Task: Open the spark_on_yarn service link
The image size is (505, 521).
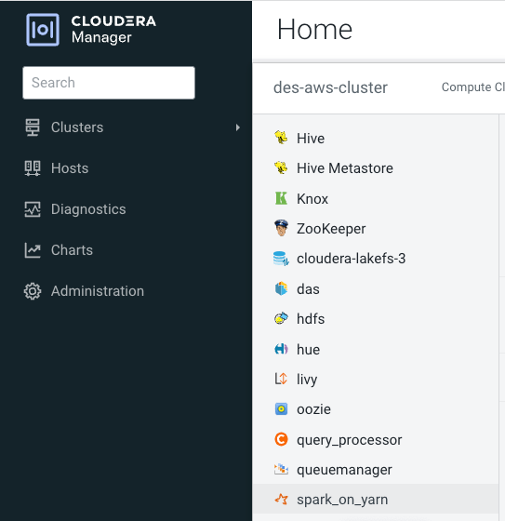Action: coord(342,500)
